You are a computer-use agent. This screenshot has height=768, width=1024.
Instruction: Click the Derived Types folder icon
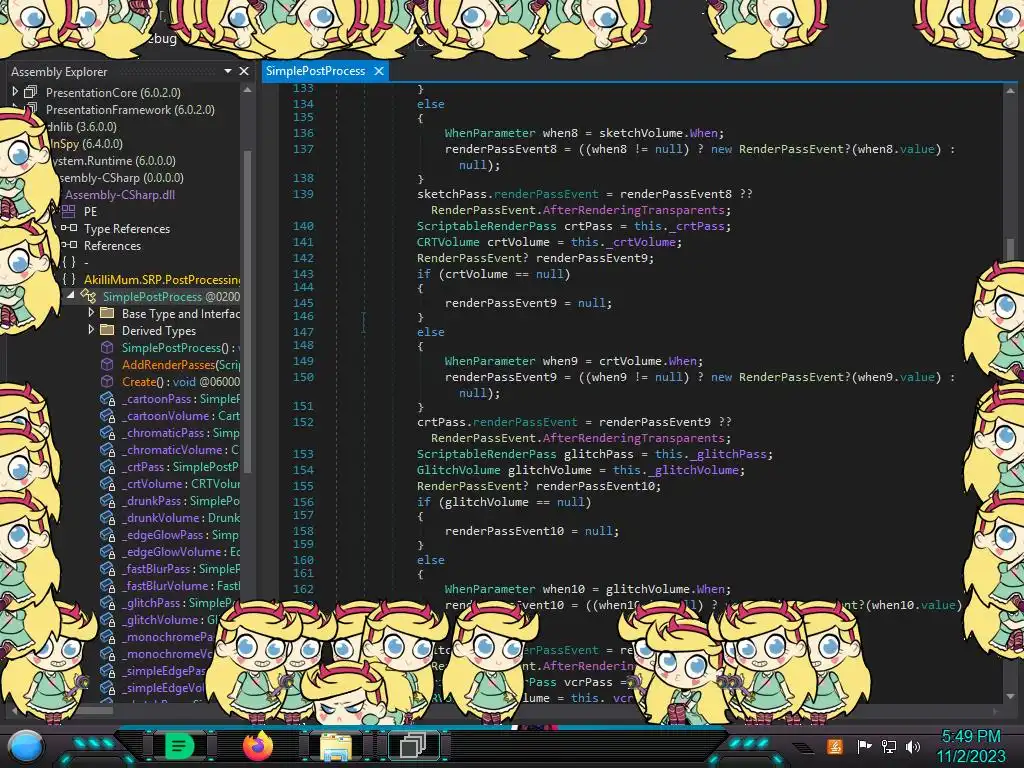107,330
